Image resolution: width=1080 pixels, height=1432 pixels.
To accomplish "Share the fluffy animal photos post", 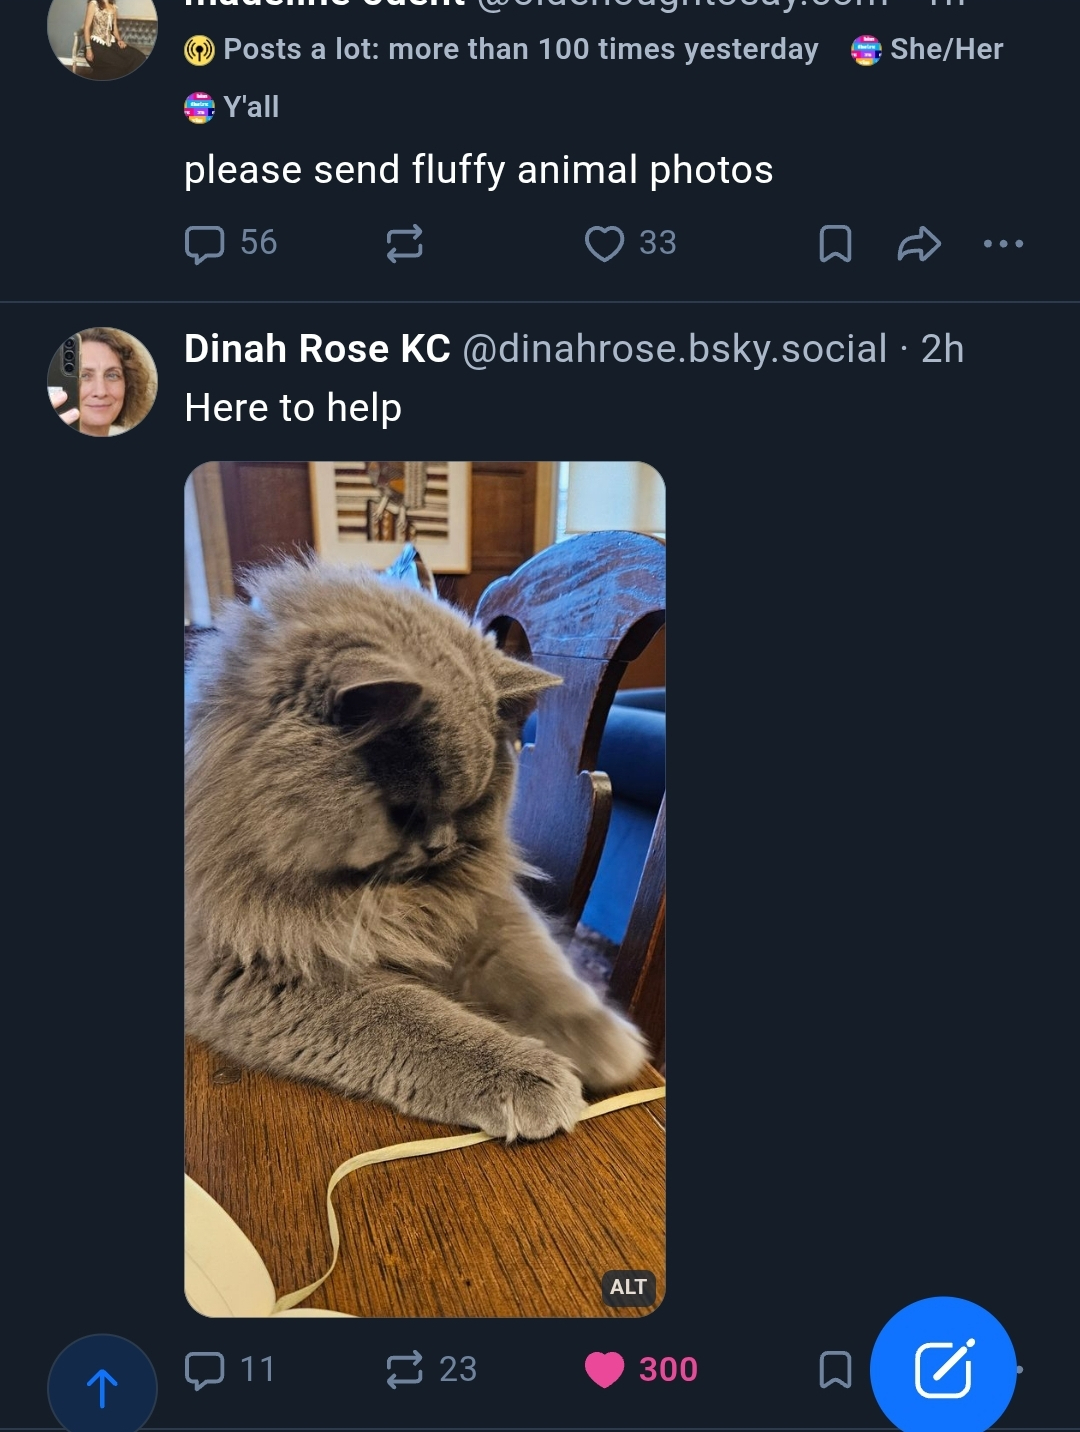I will [919, 243].
